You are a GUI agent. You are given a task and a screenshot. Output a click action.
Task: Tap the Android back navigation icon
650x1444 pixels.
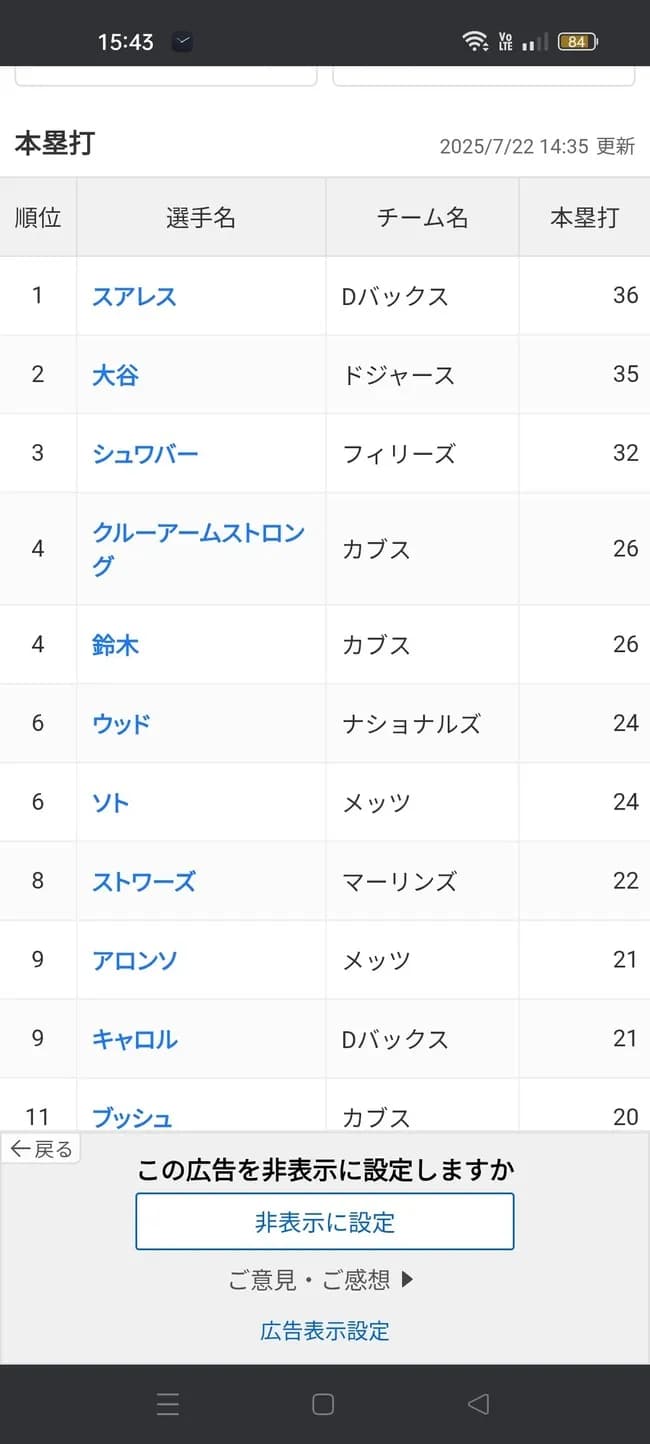(477, 1404)
